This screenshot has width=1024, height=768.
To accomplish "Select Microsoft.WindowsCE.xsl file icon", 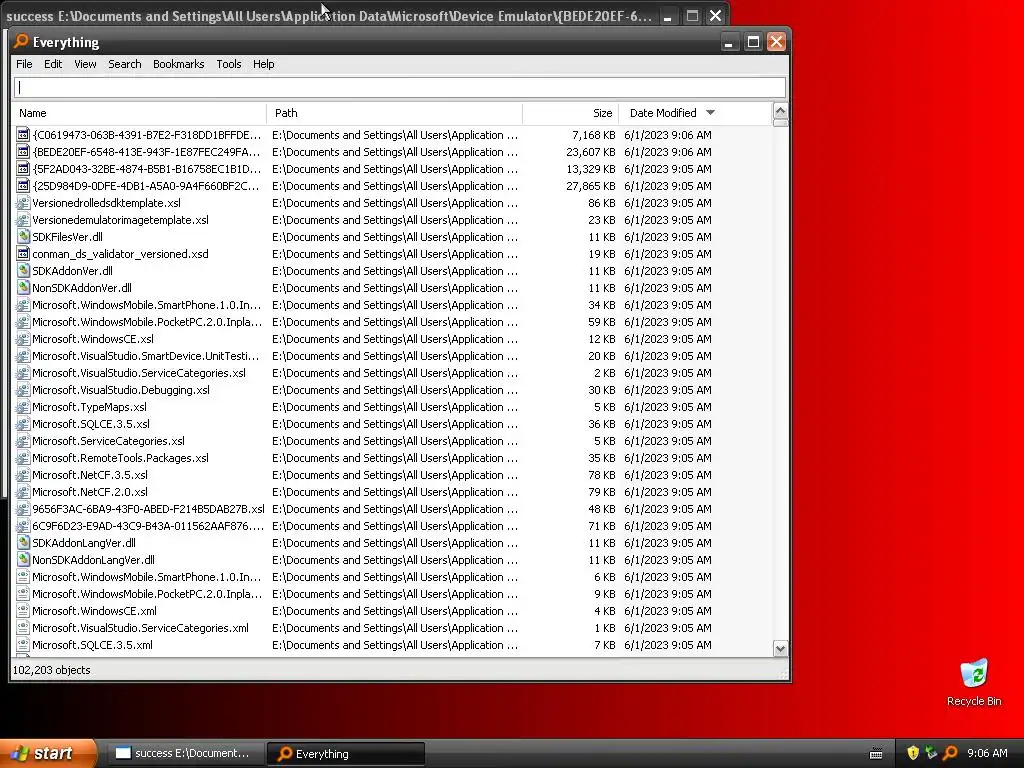I will pos(23,339).
